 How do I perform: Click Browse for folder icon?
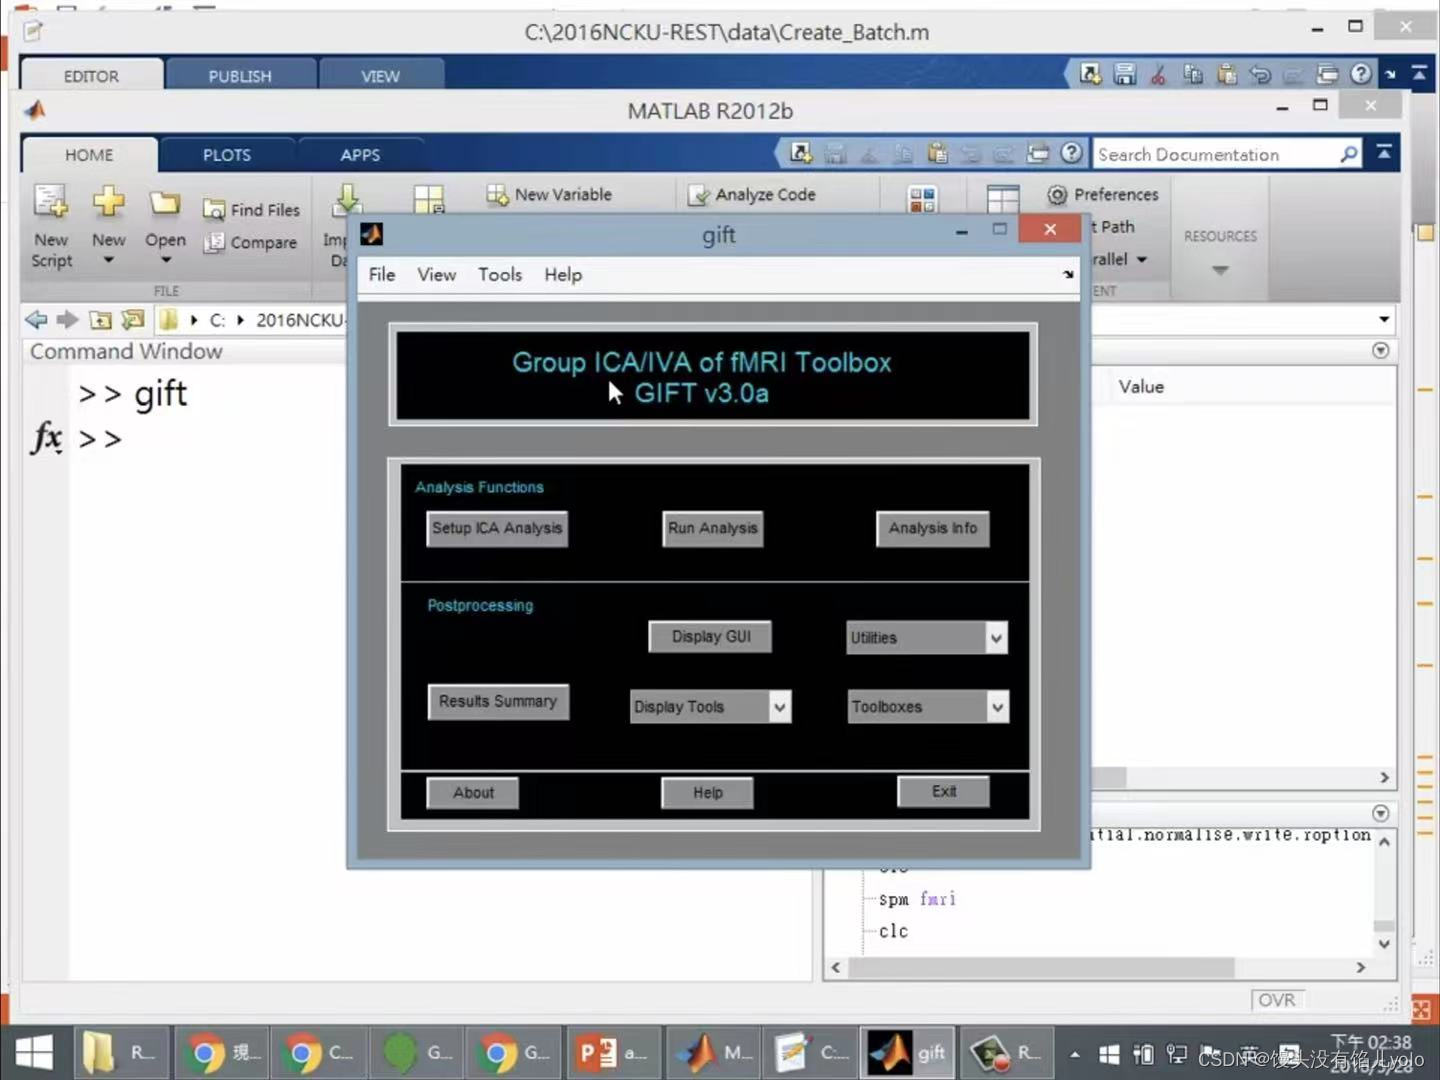tap(132, 320)
